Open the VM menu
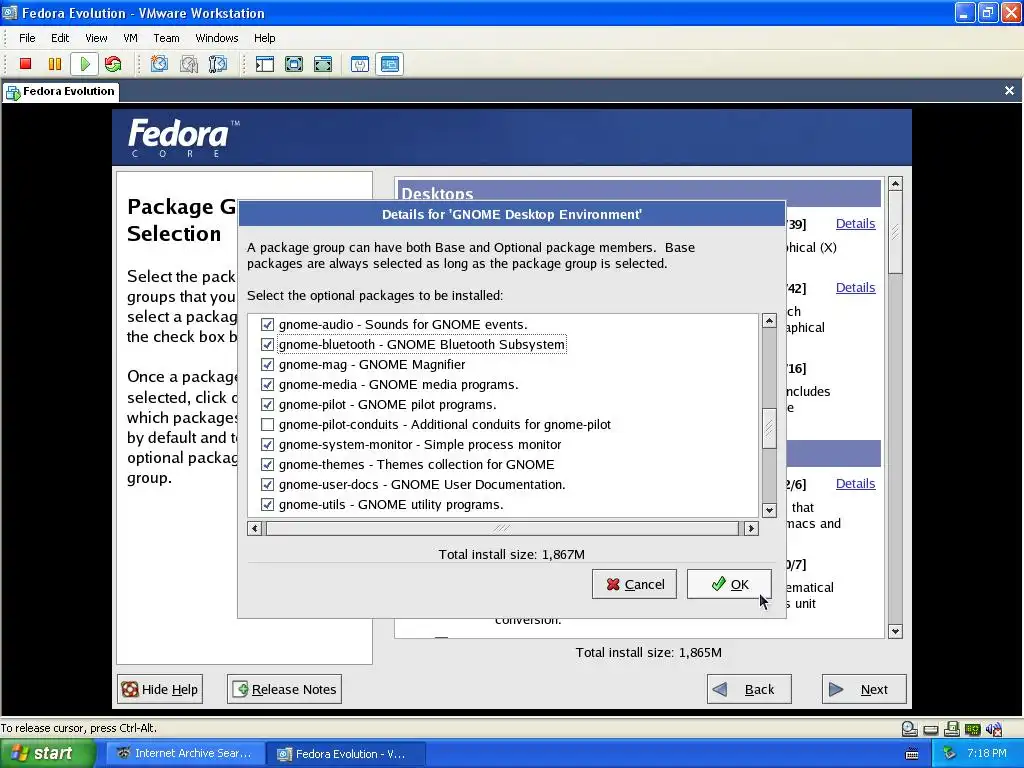 point(131,38)
